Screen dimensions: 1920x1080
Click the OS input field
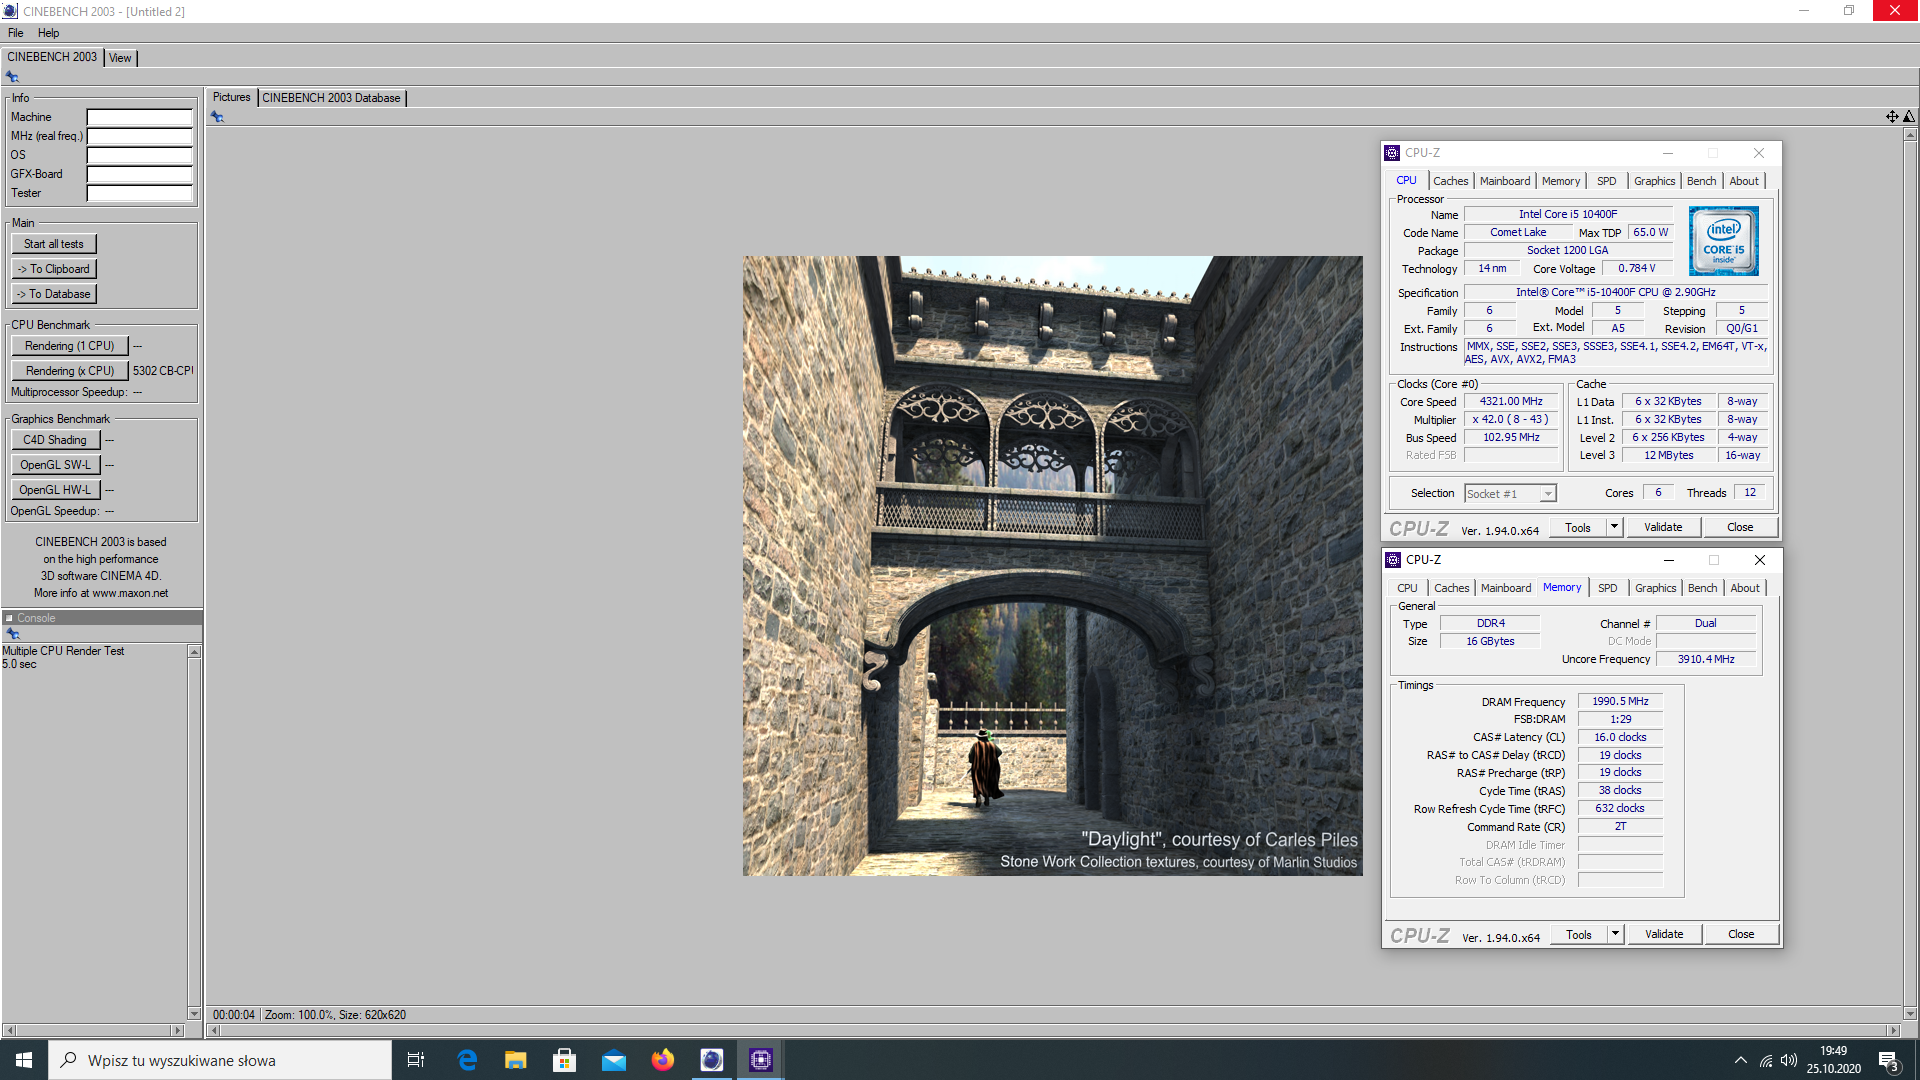[139, 155]
